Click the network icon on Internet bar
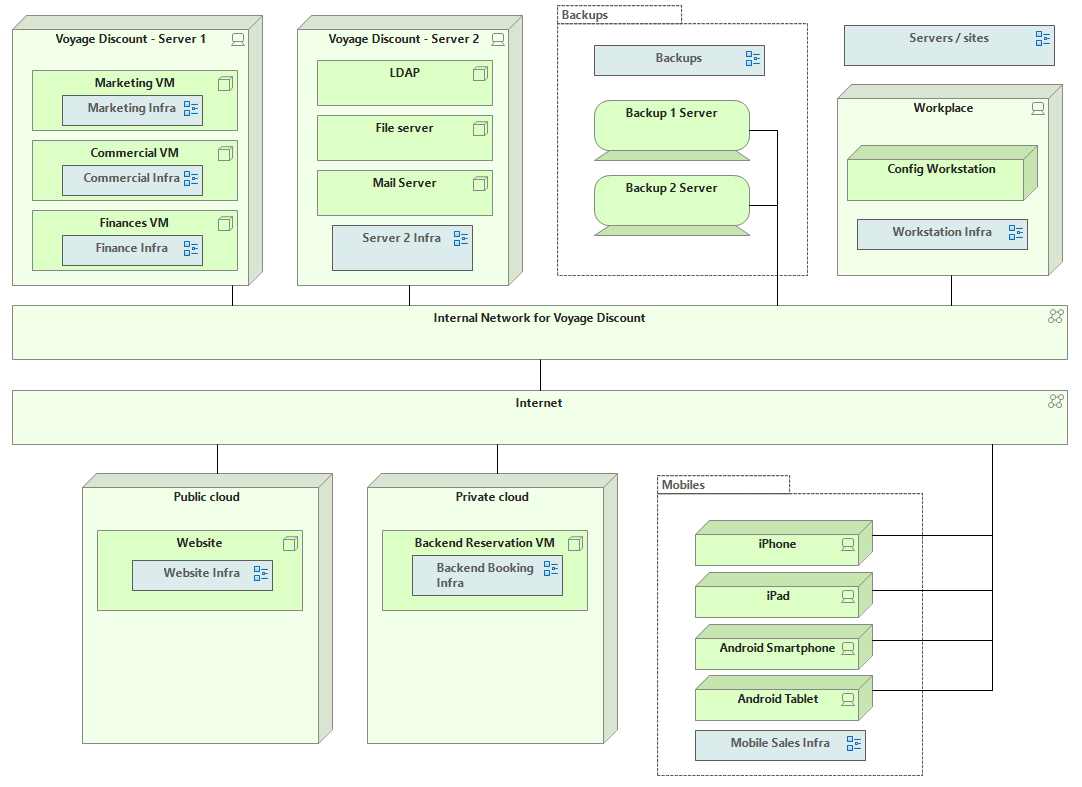Image resolution: width=1082 pixels, height=787 pixels. (x=1055, y=402)
